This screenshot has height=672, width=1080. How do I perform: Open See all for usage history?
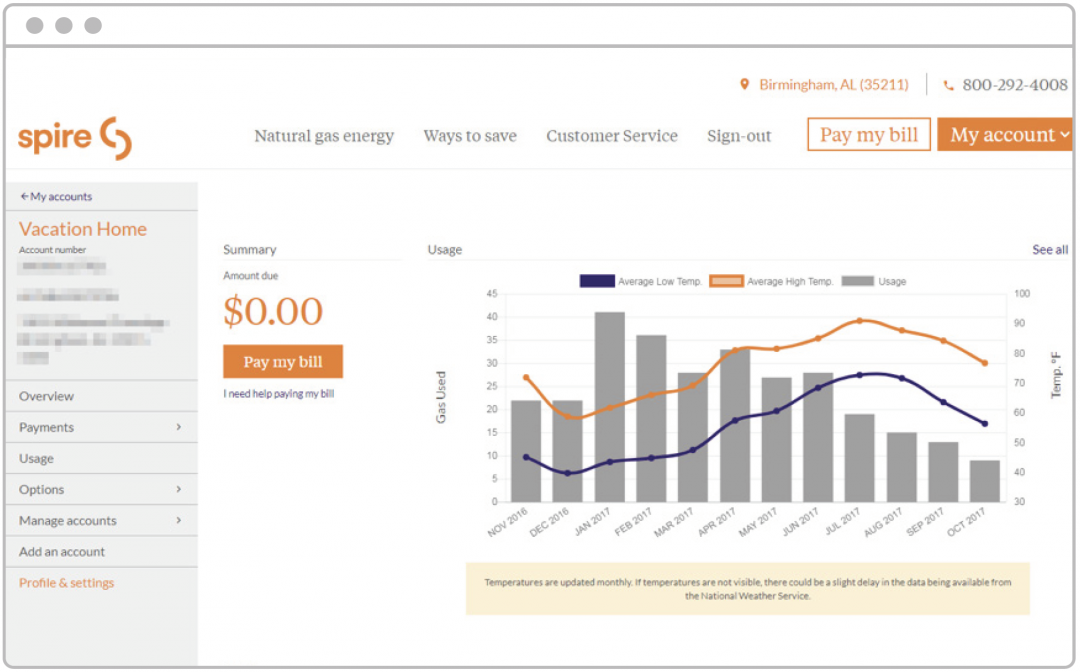point(1049,249)
